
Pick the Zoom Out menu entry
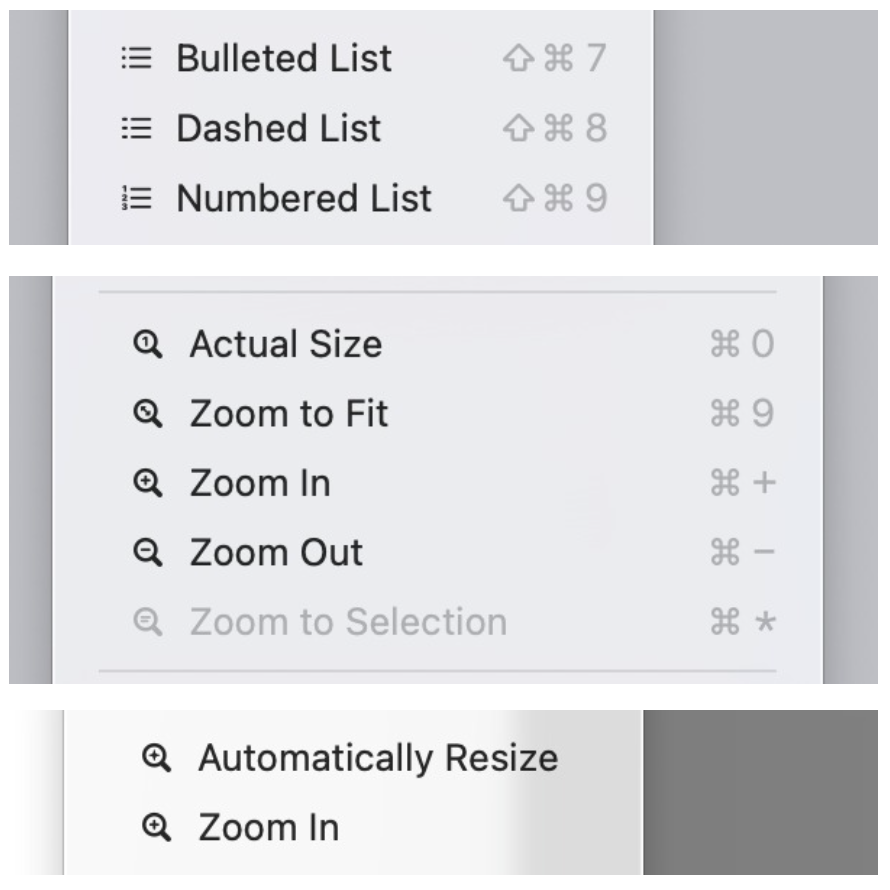[276, 553]
